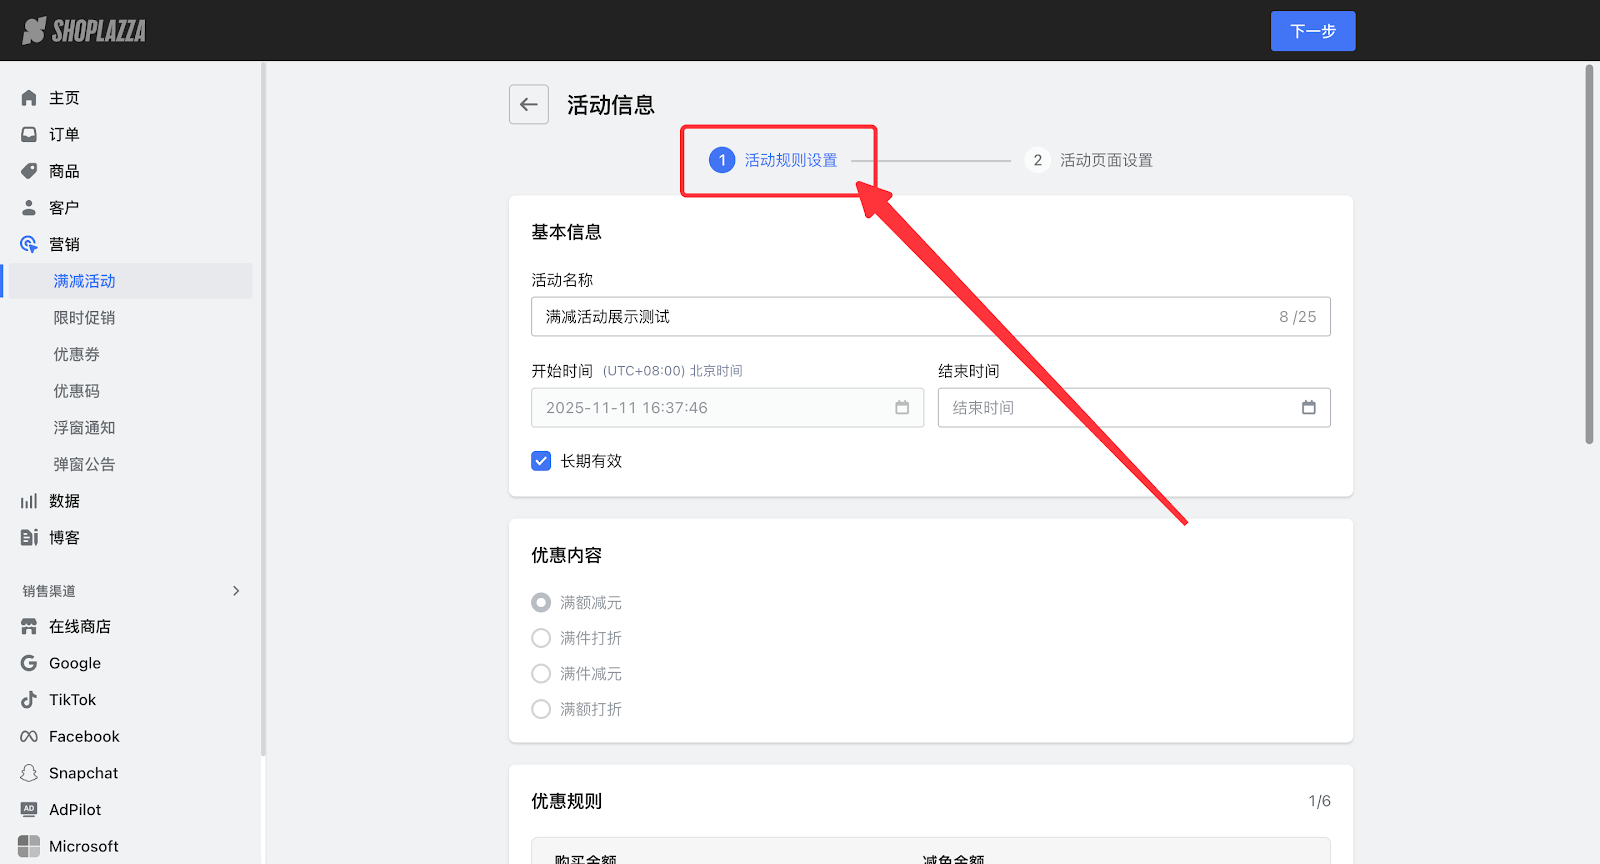Go to 限时促销 in marketing submenu
The image size is (1600, 864).
[84, 318]
